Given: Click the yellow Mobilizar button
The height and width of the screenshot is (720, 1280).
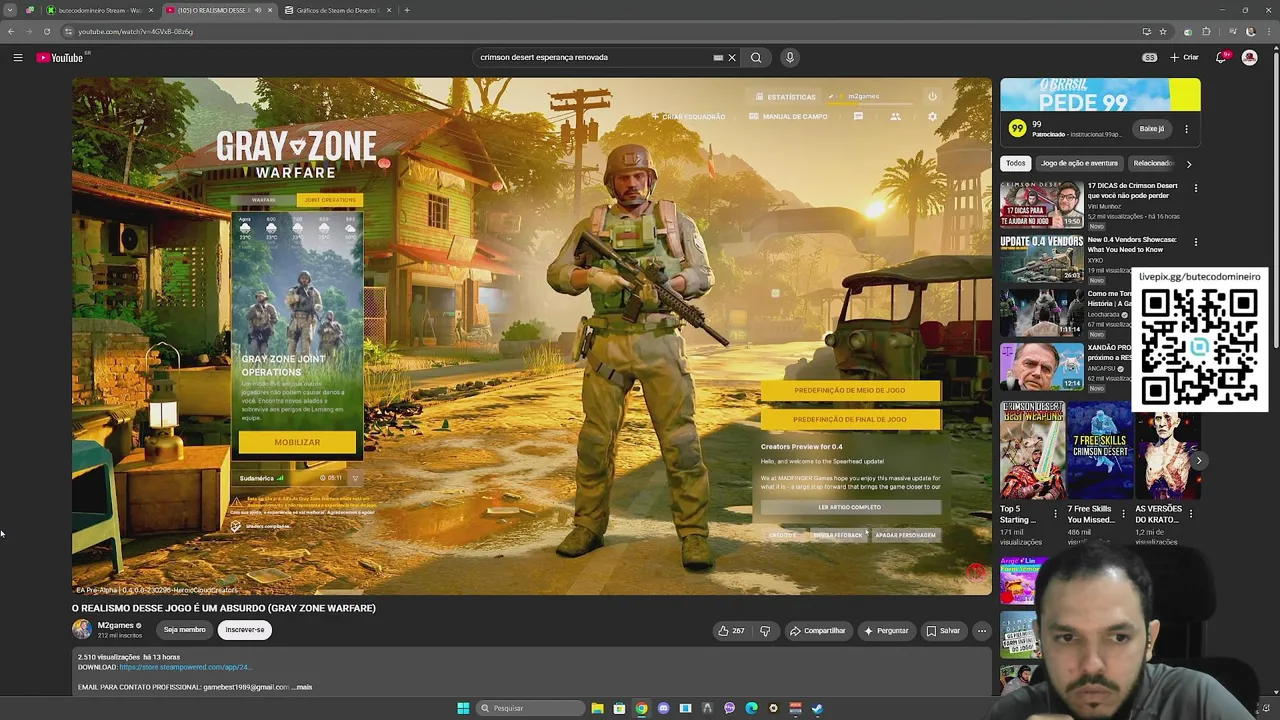Looking at the screenshot, I should 297,442.
